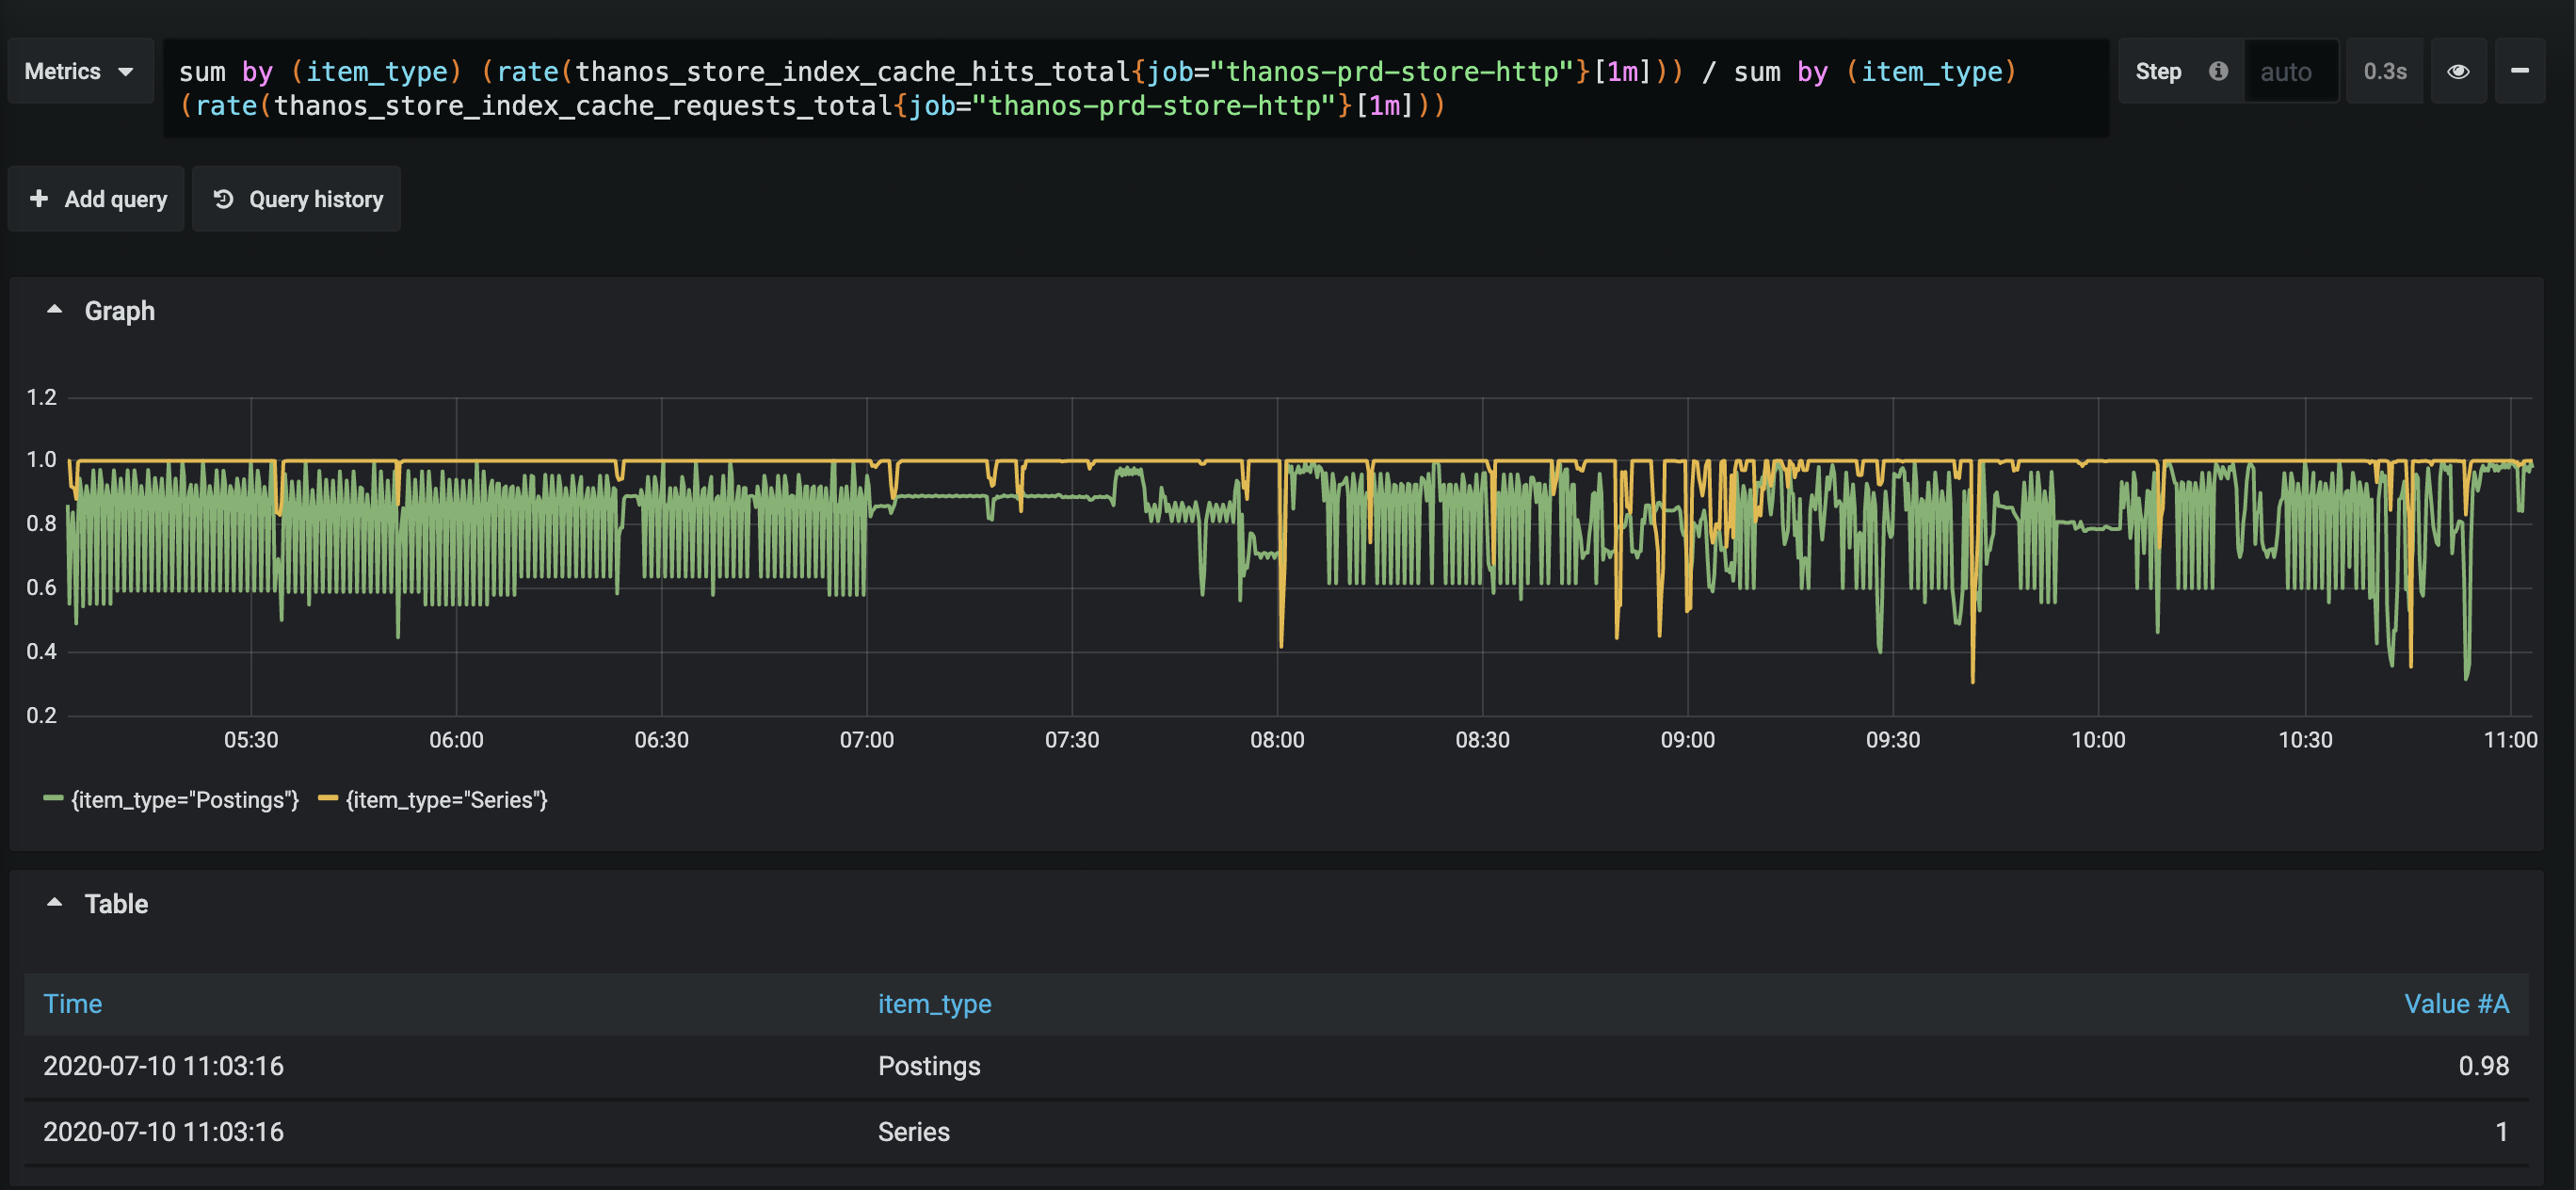2576x1190 pixels.
Task: Click the Step info icon
Action: [2218, 71]
